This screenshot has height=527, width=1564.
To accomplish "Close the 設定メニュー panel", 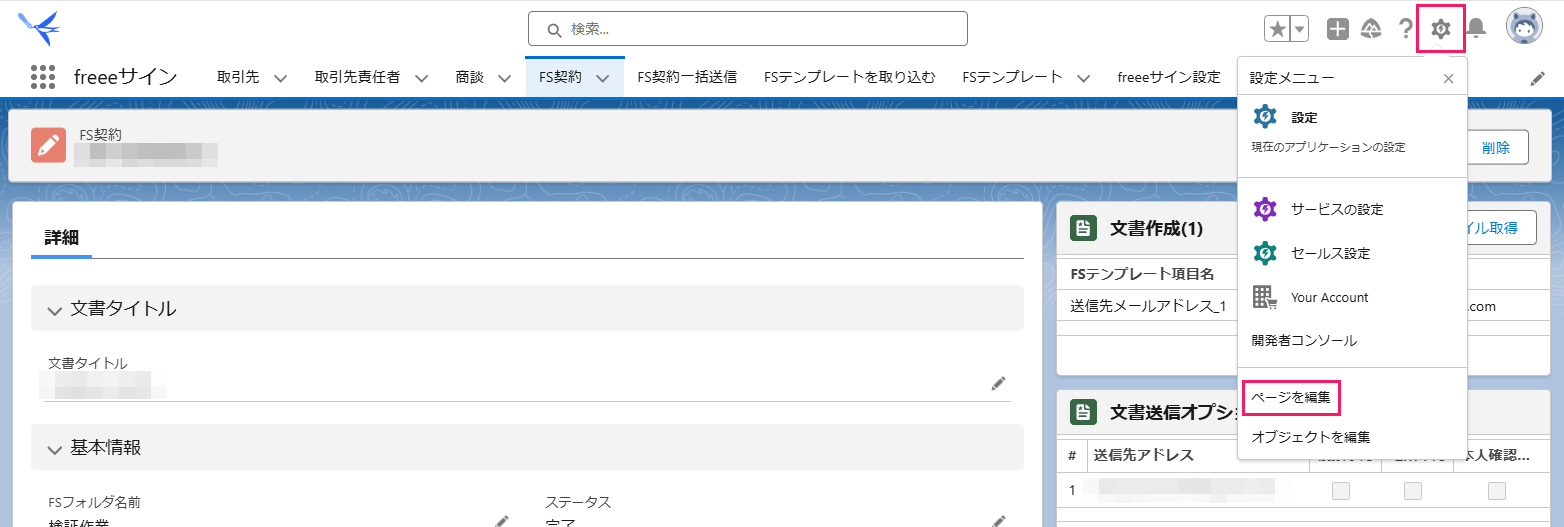I will click(x=1448, y=78).
